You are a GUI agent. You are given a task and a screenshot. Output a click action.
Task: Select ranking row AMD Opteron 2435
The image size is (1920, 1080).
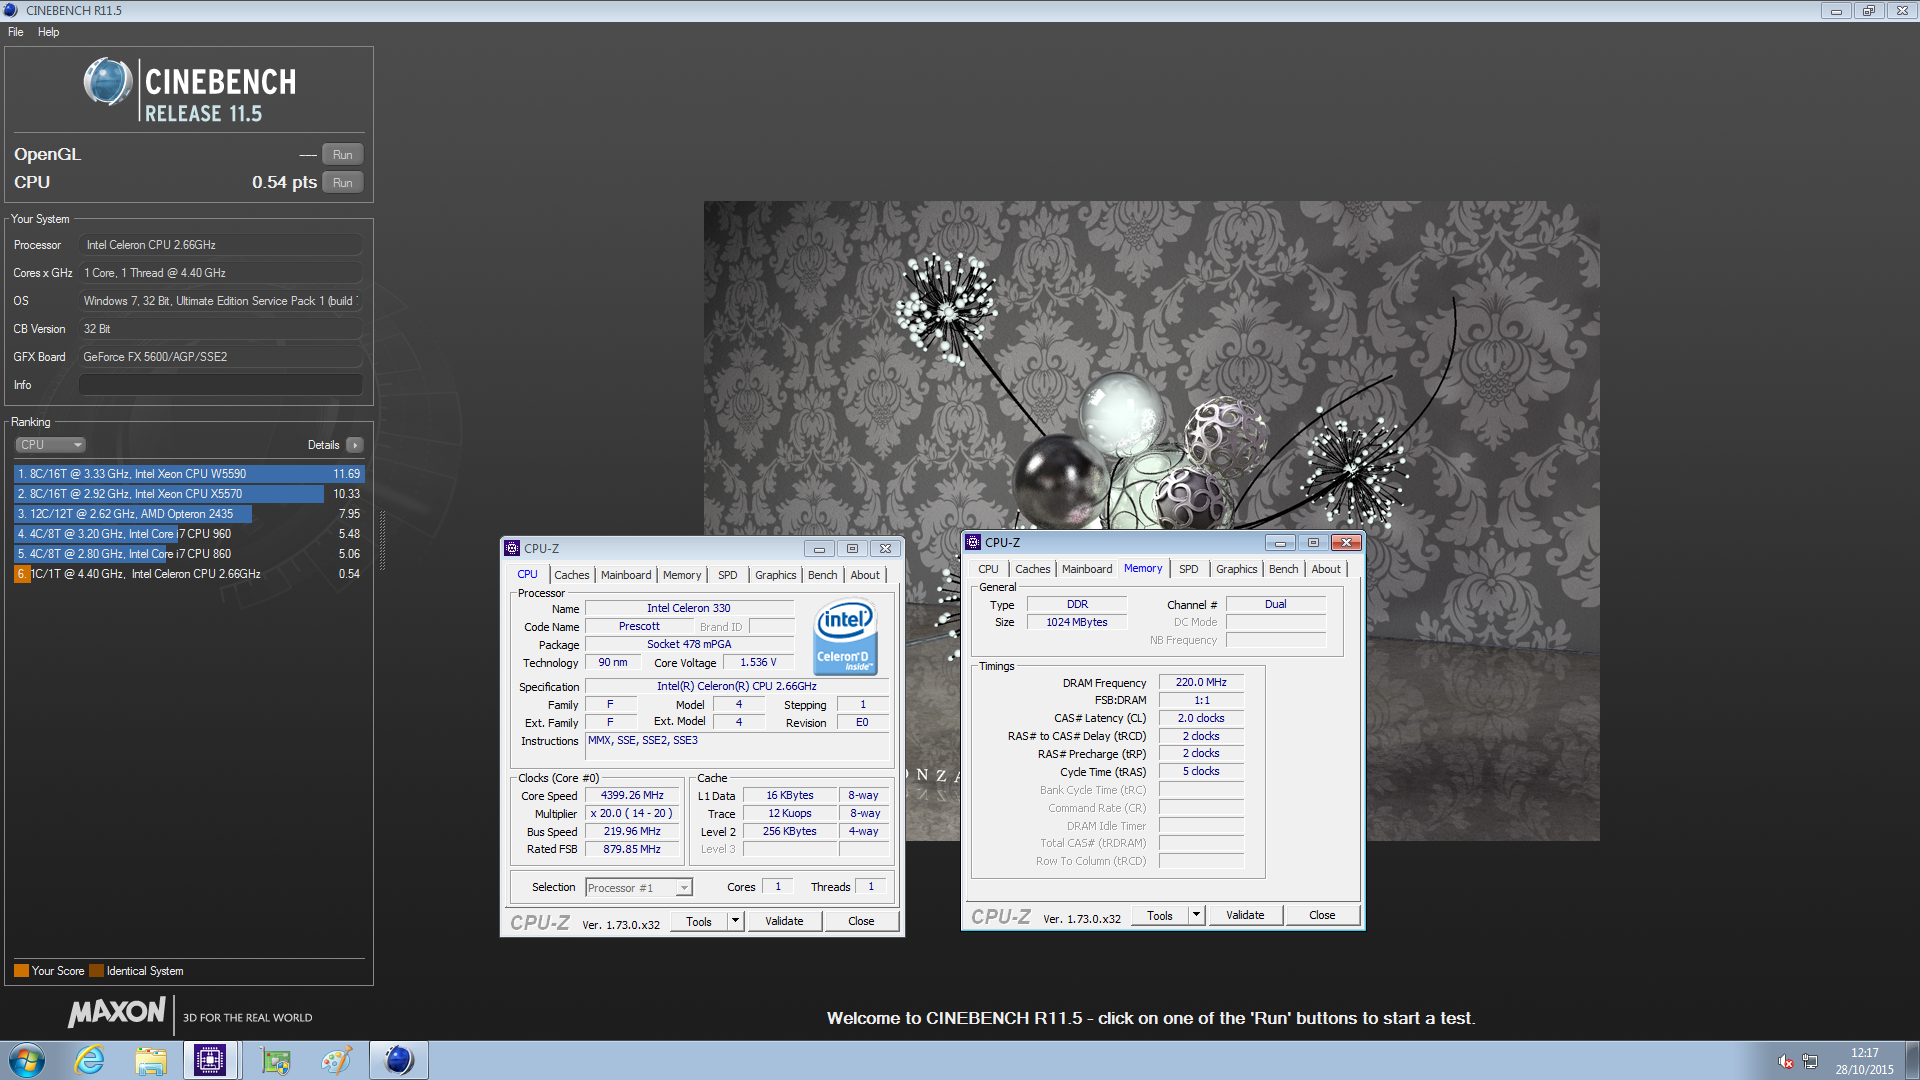tap(188, 514)
